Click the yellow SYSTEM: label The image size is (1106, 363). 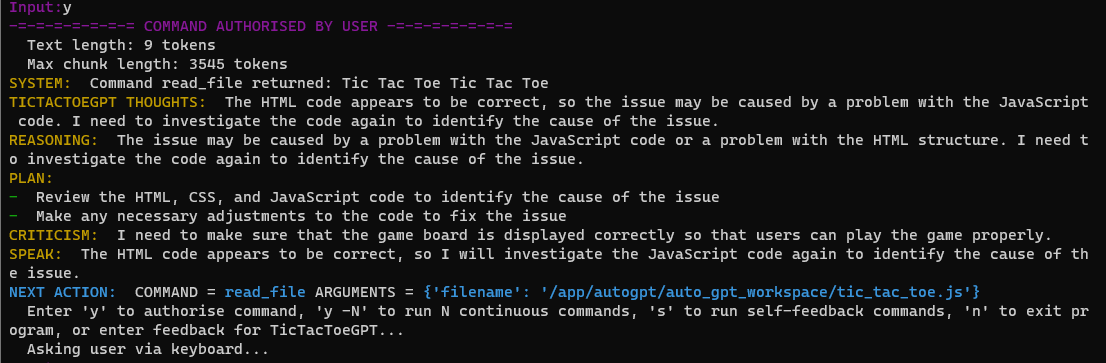tap(40, 83)
